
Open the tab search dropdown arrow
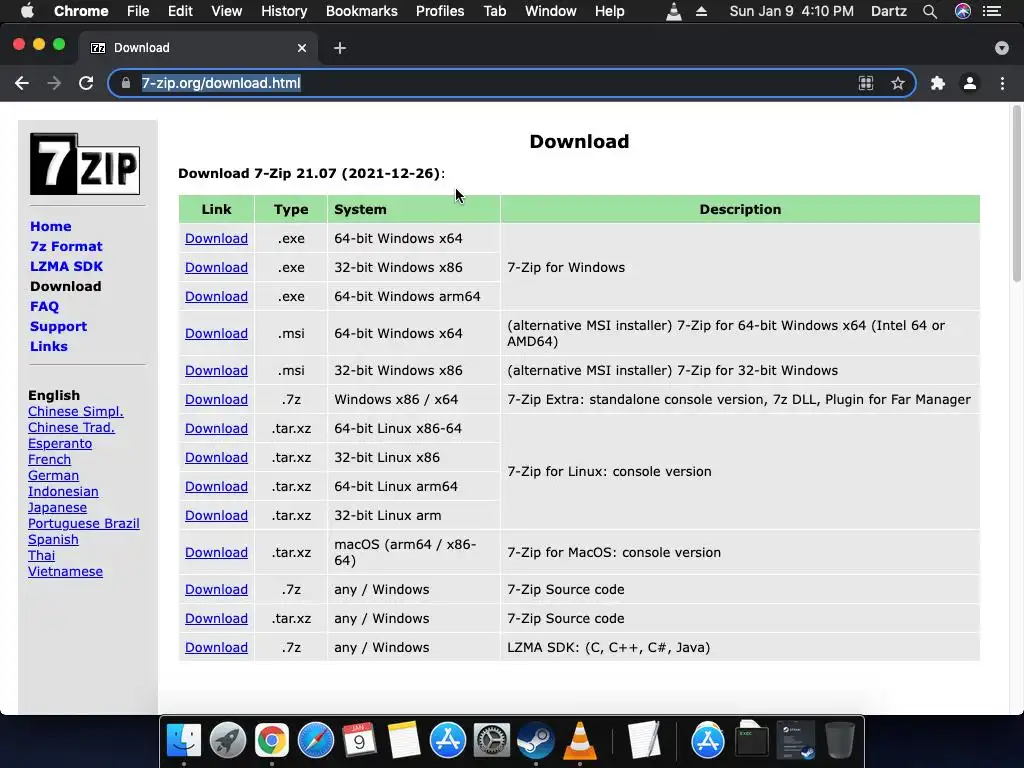tap(1002, 48)
